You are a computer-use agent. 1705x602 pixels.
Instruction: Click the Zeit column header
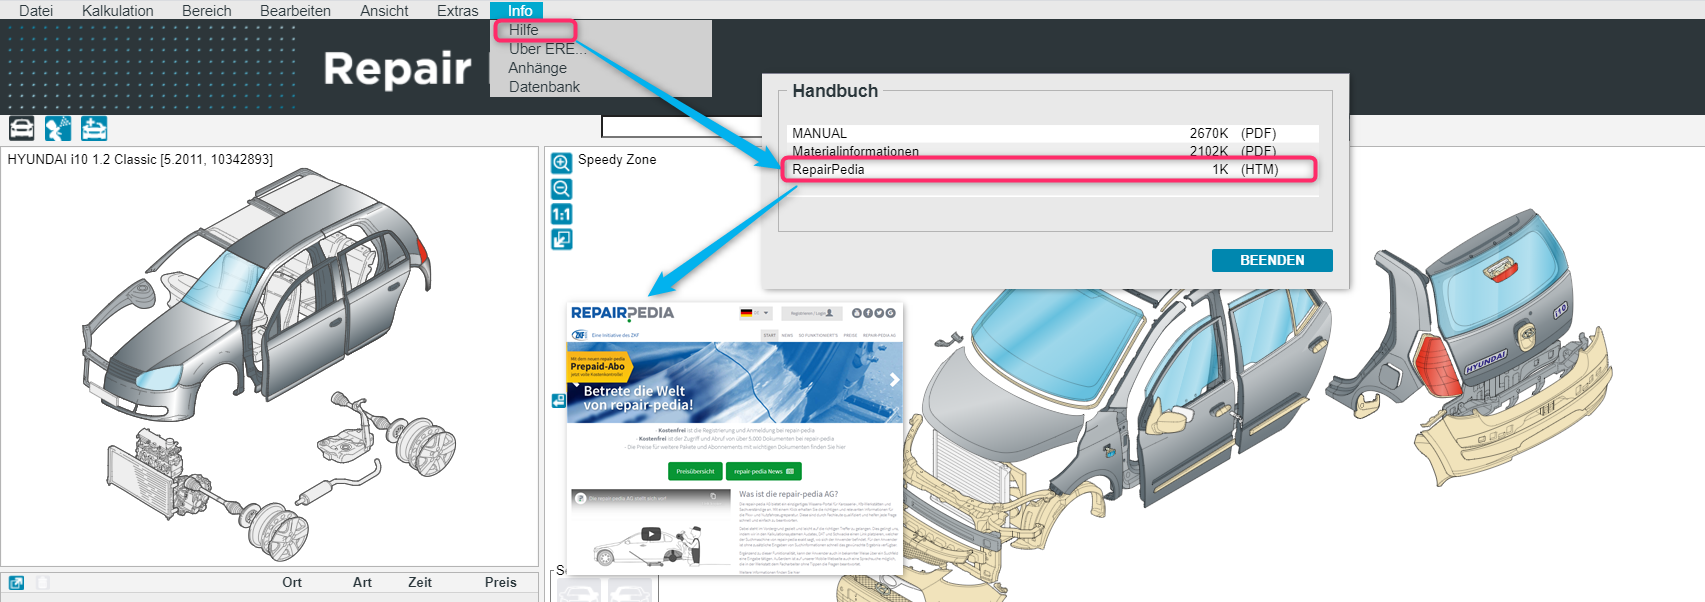420,582
